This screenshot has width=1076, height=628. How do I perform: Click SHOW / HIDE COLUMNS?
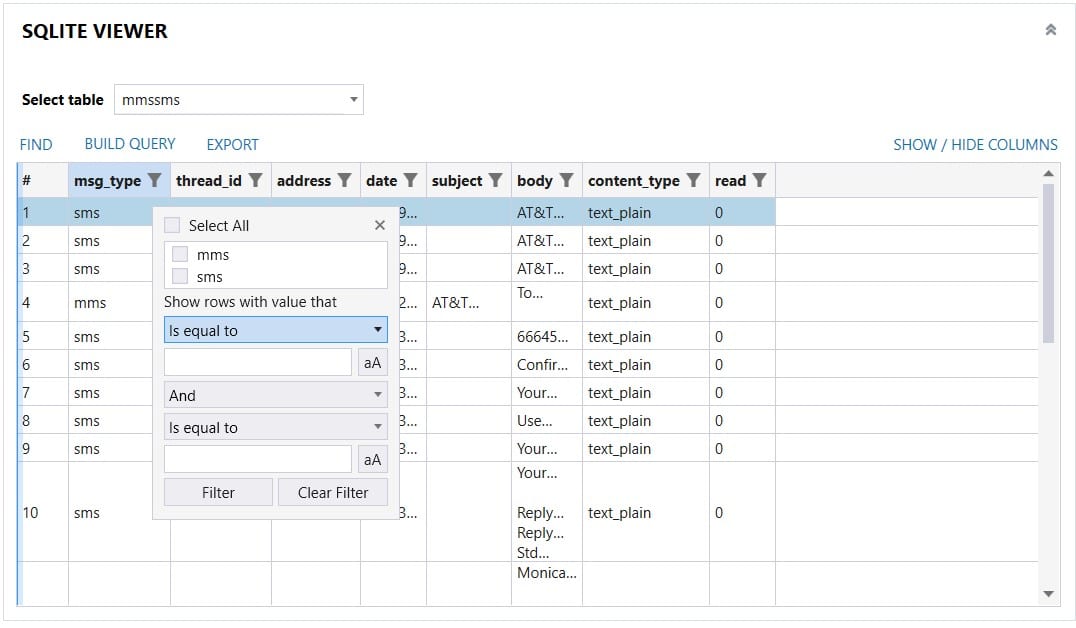click(x=975, y=144)
